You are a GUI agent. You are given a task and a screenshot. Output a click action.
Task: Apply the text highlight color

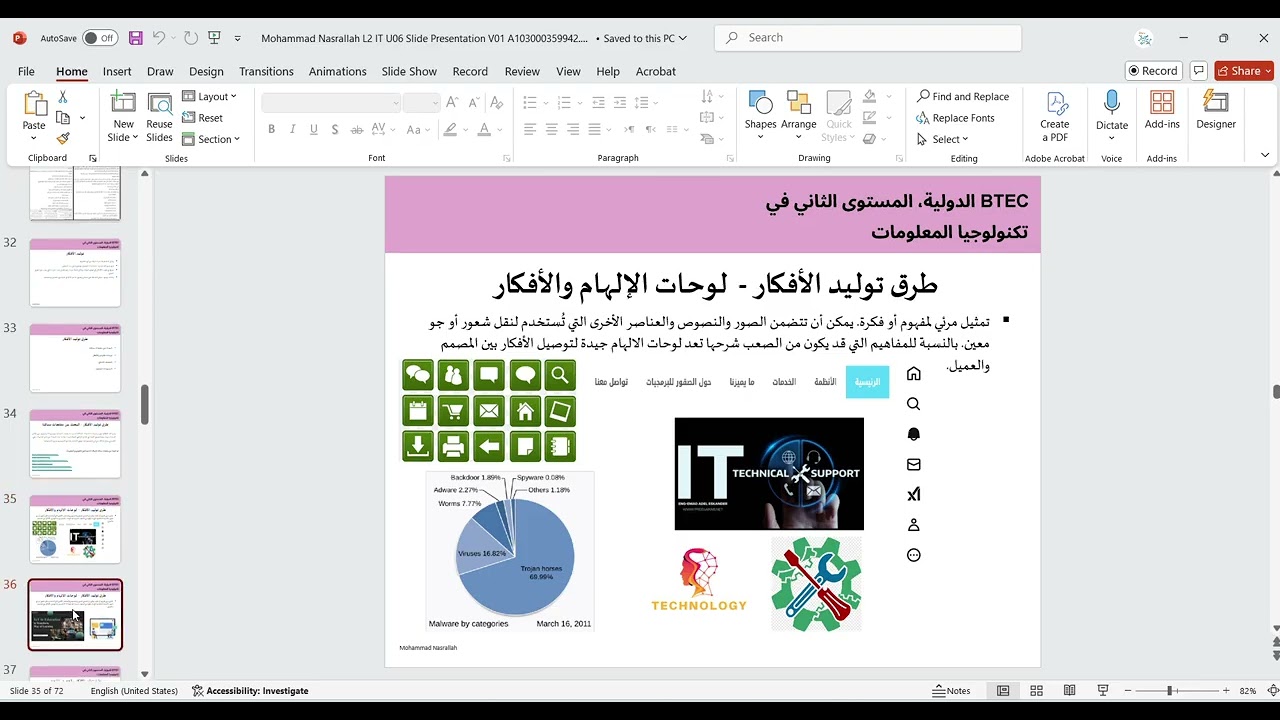(451, 130)
